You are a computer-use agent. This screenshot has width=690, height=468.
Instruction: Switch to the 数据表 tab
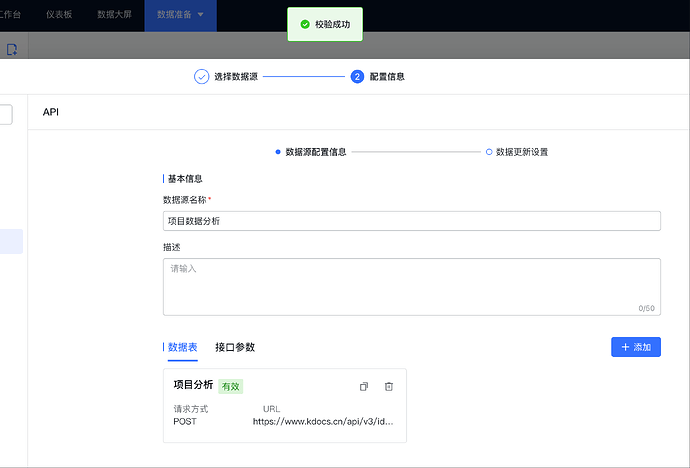pyautogui.click(x=182, y=347)
